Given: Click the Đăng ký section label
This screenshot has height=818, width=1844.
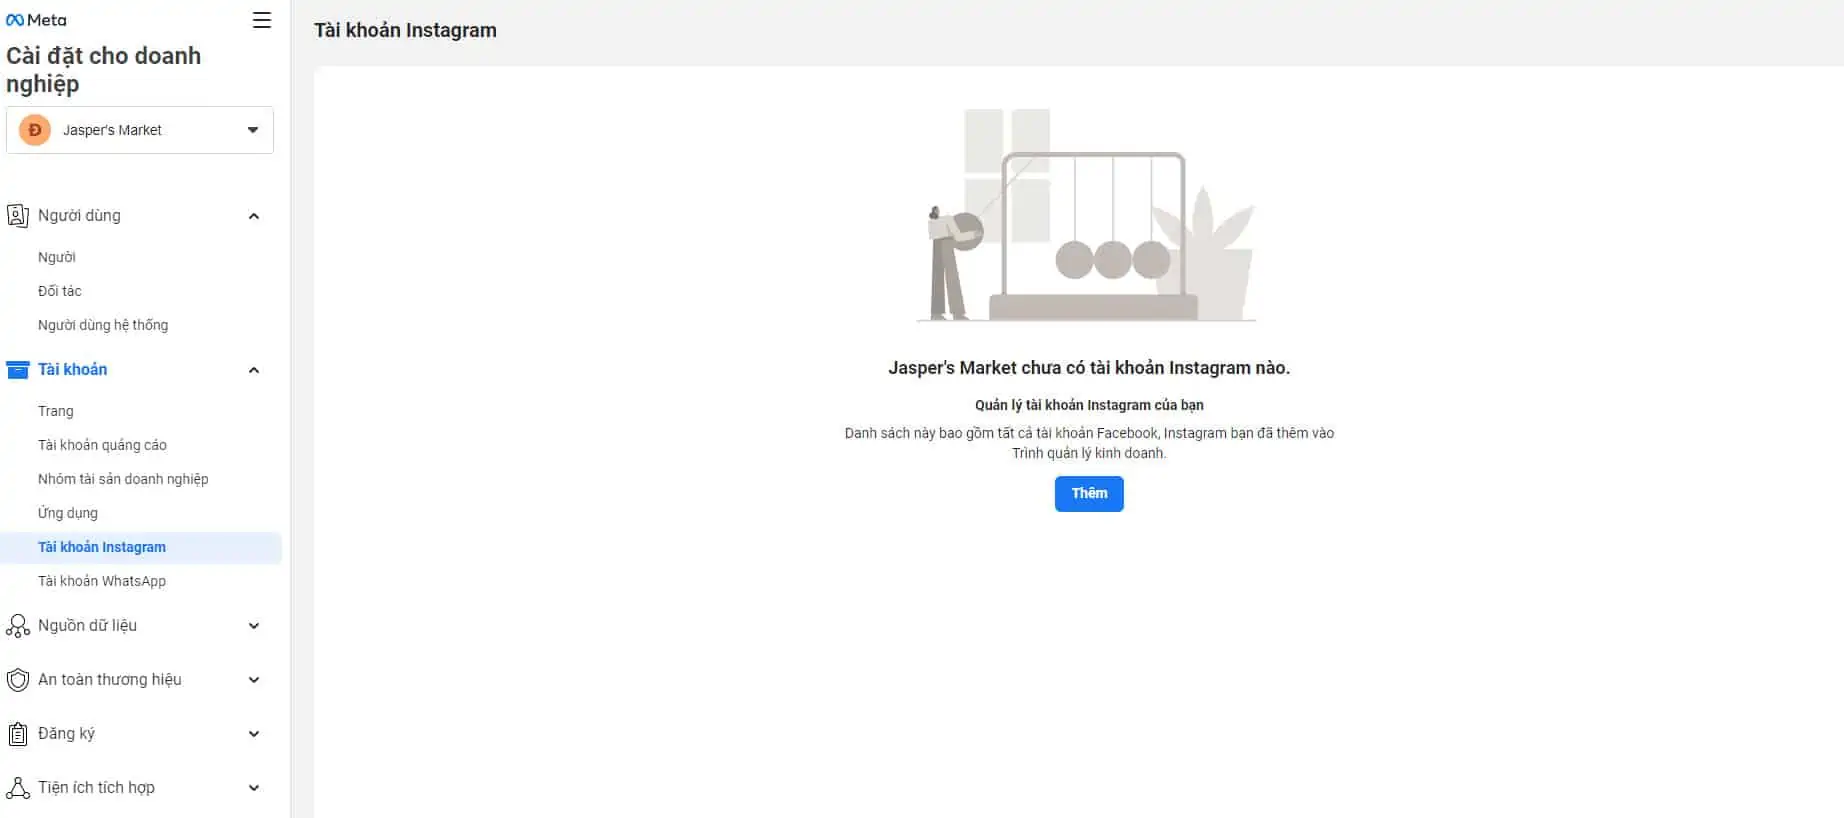Looking at the screenshot, I should (66, 733).
